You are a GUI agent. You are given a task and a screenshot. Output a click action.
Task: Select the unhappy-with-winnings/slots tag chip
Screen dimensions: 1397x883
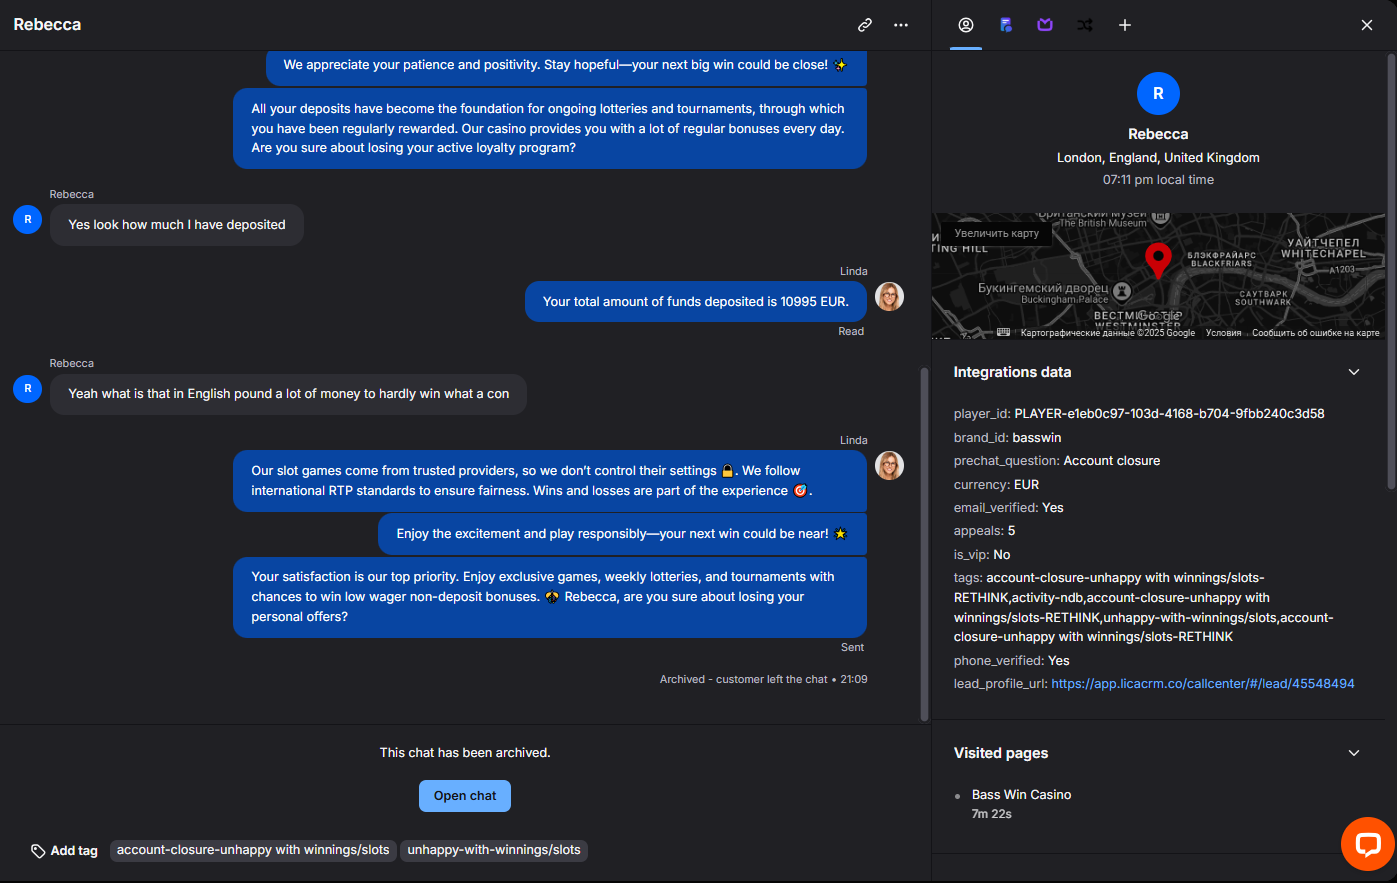coord(494,850)
